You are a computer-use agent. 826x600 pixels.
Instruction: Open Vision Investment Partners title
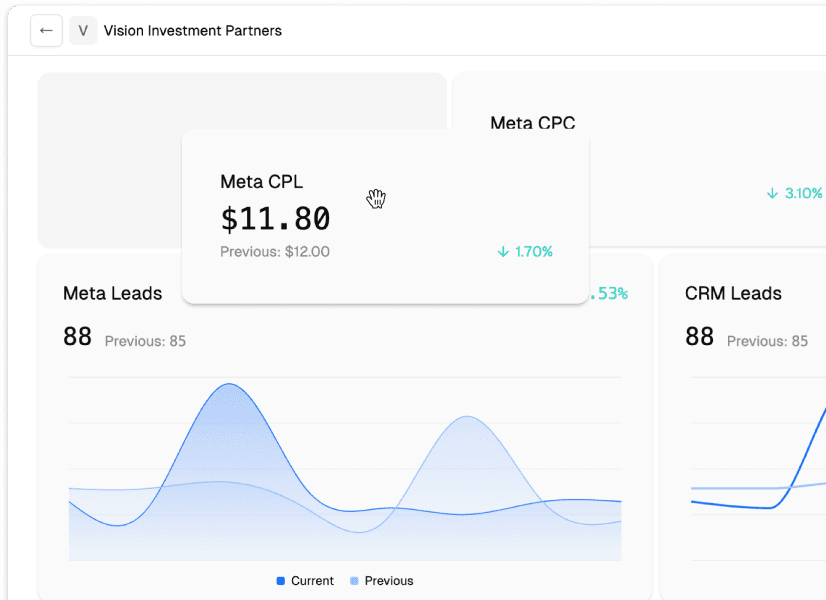click(x=193, y=31)
